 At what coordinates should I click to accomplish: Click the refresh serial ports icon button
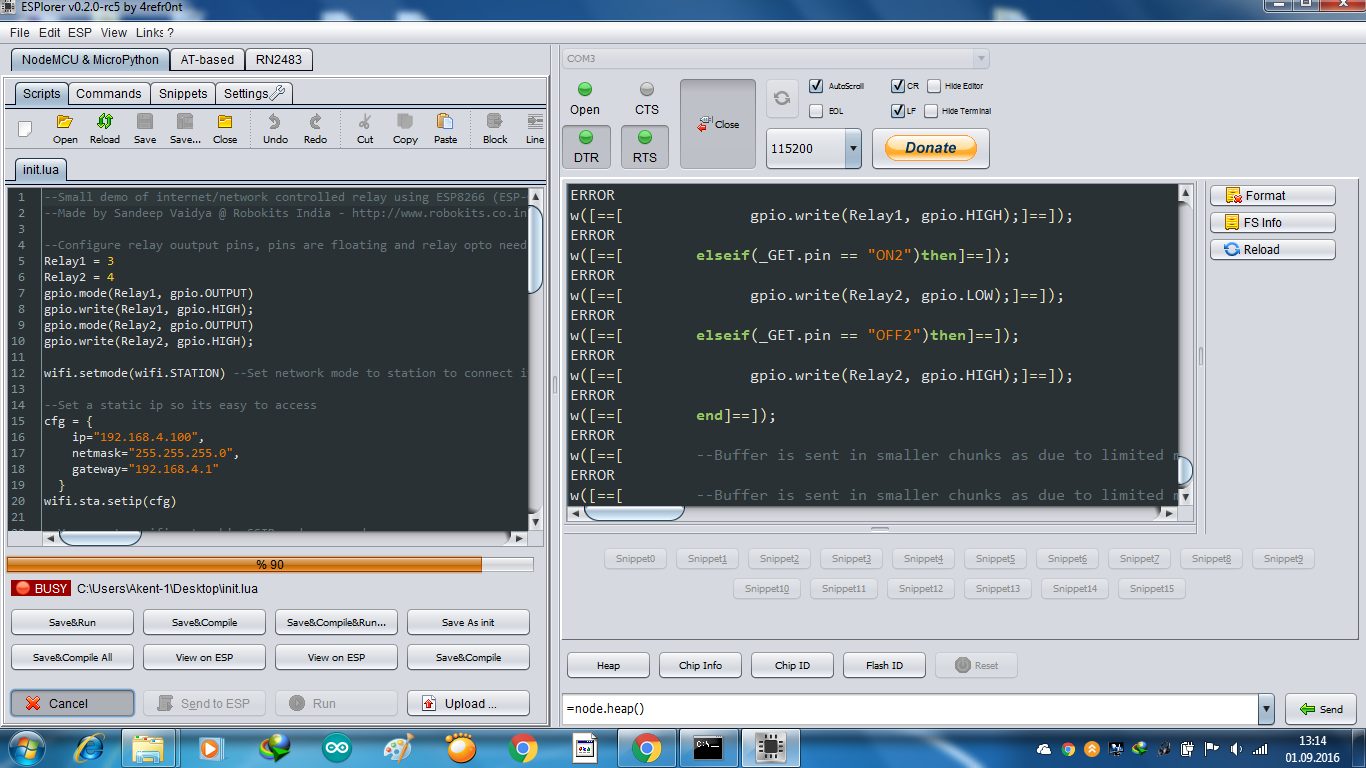(782, 98)
